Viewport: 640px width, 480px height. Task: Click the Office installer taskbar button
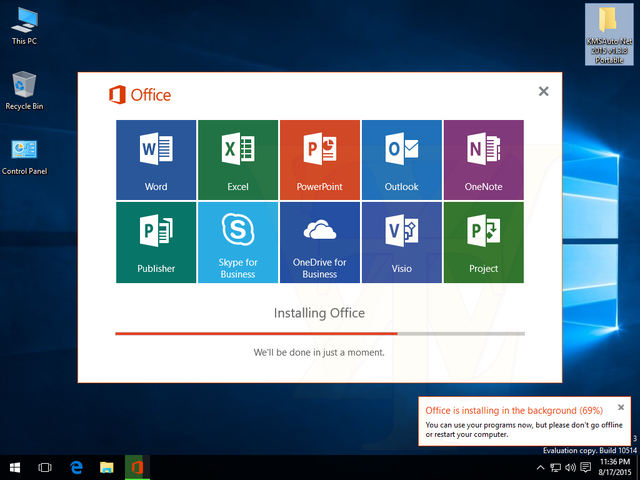[x=138, y=467]
